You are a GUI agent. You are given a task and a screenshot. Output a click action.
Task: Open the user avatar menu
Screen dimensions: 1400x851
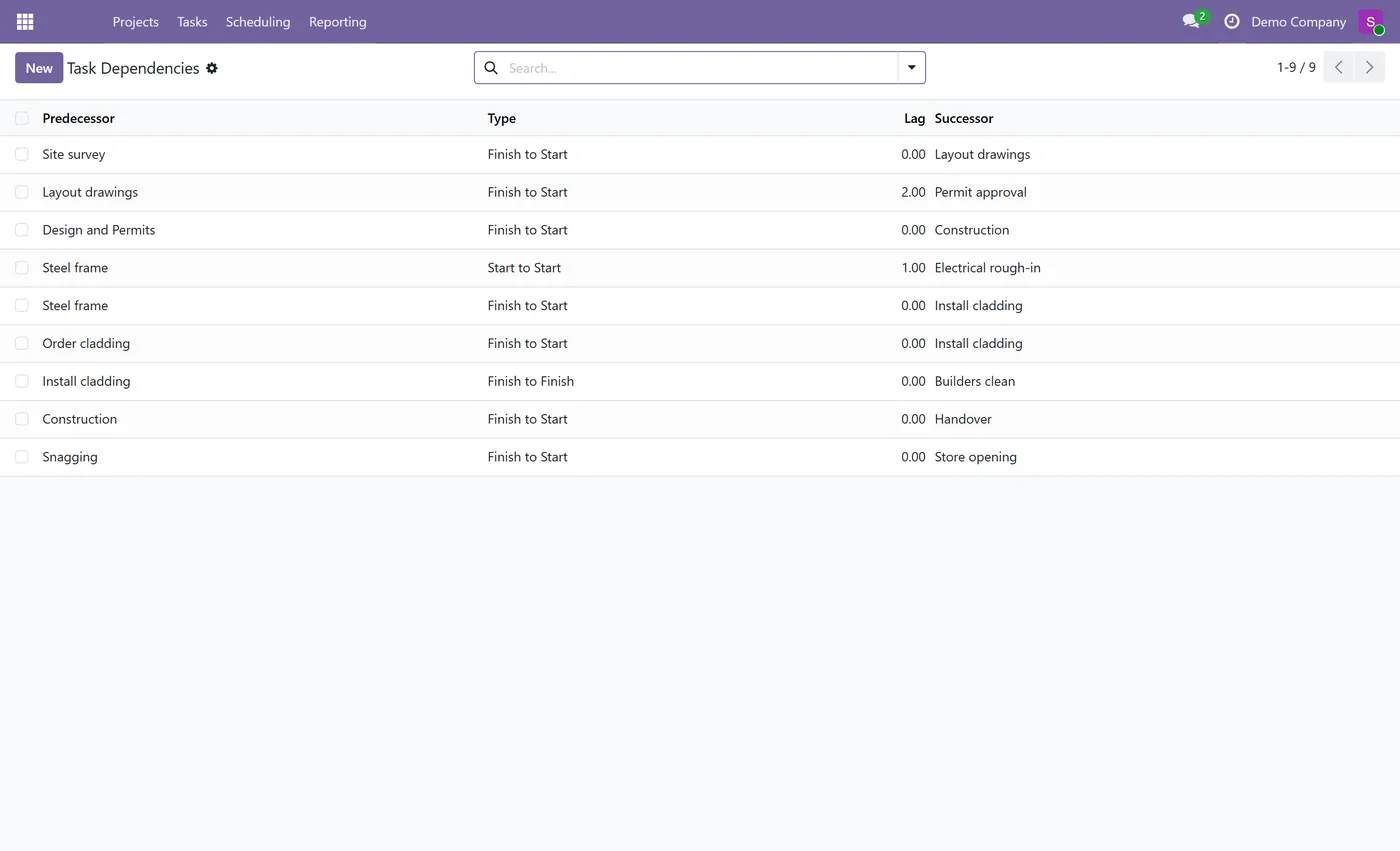click(x=1371, y=22)
